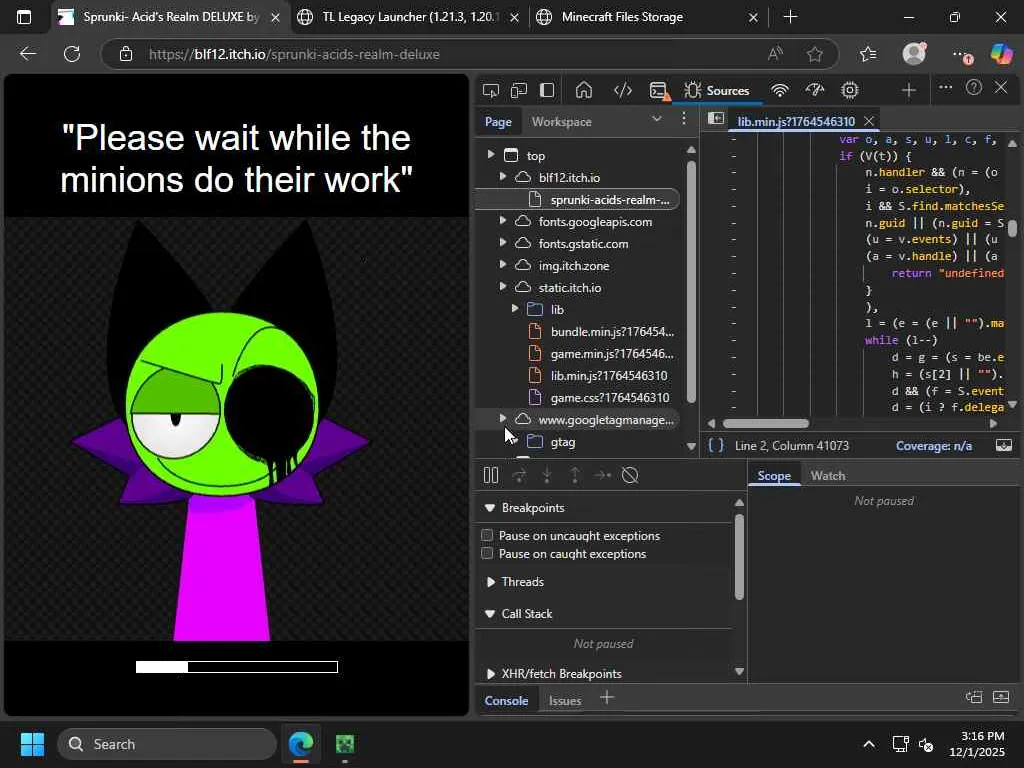
Task: Expand the top frame tree node
Action: pos(490,155)
